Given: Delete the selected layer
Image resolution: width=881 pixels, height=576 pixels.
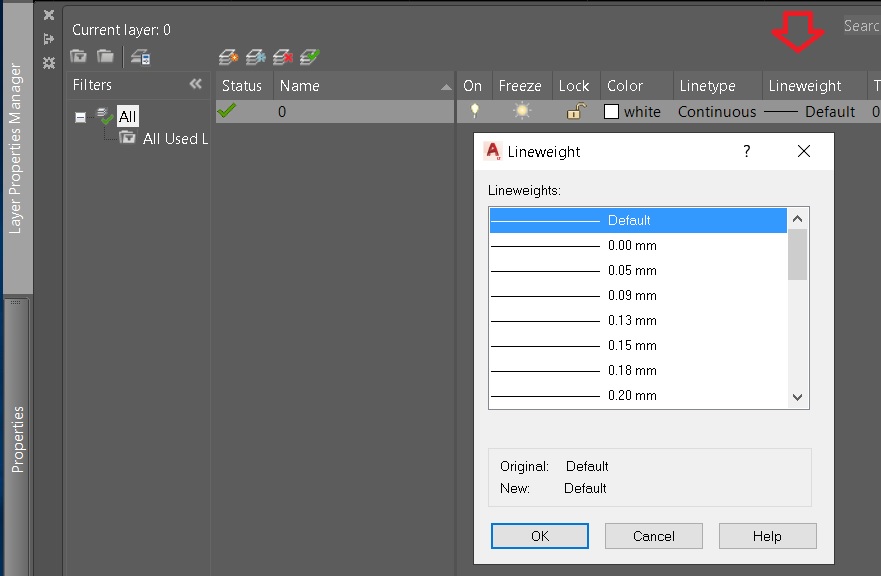Looking at the screenshot, I should [x=282, y=57].
